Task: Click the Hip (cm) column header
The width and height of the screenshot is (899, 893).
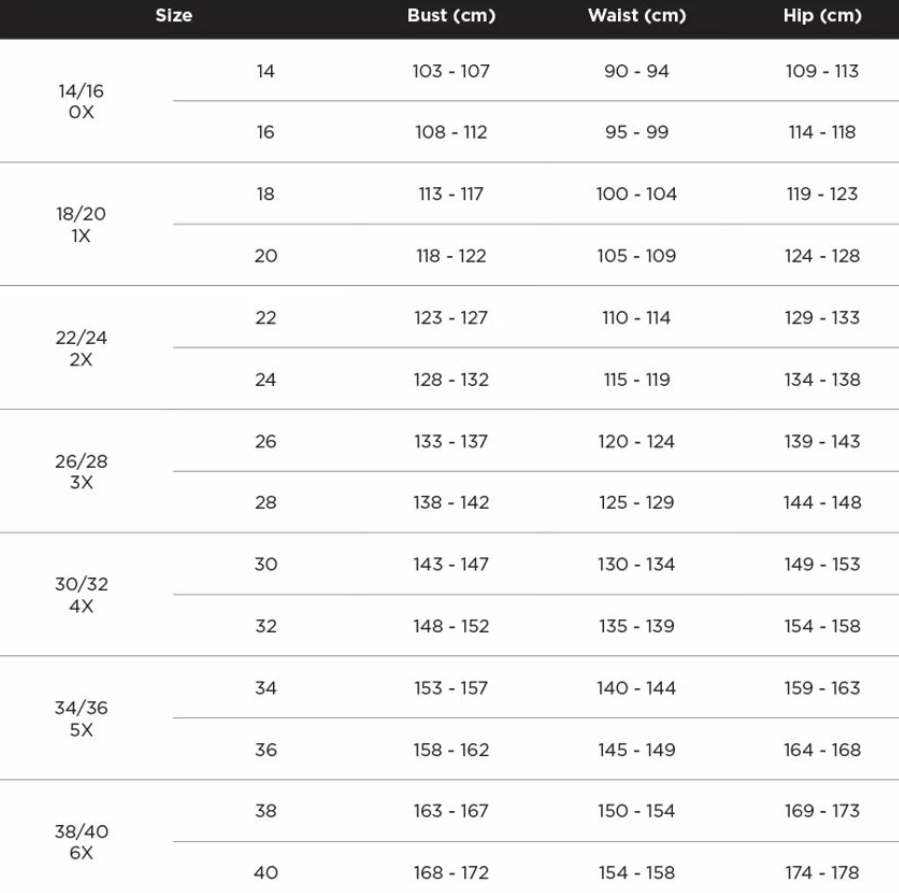Action: point(822,16)
